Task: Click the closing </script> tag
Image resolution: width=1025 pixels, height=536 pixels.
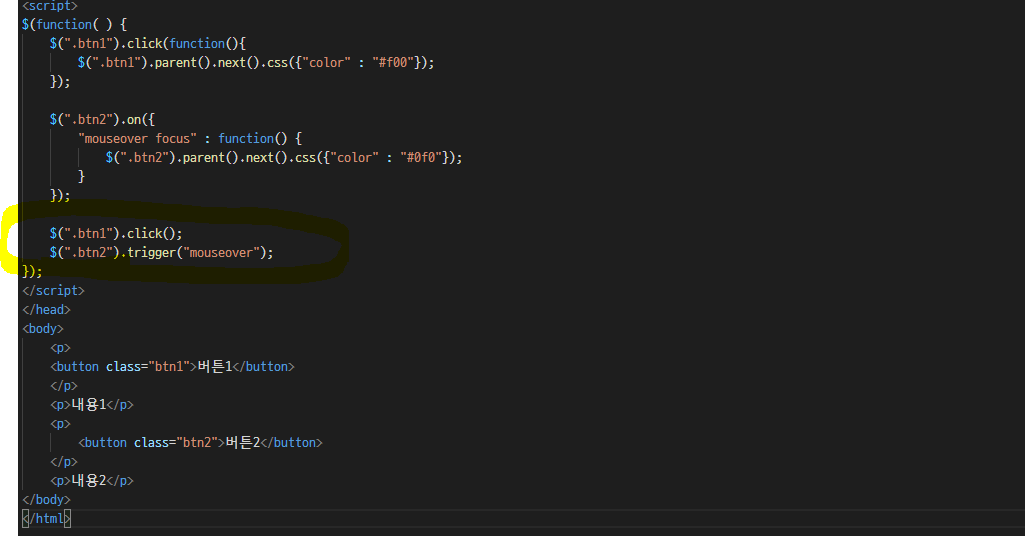Action: (x=54, y=290)
